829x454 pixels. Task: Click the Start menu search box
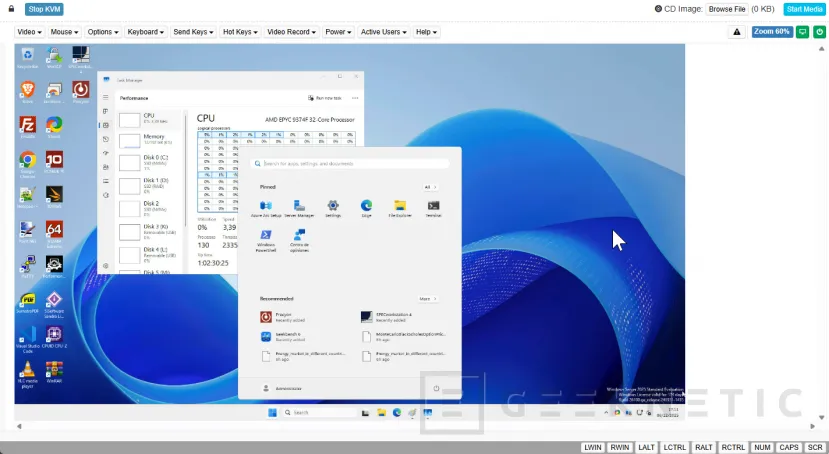point(350,163)
